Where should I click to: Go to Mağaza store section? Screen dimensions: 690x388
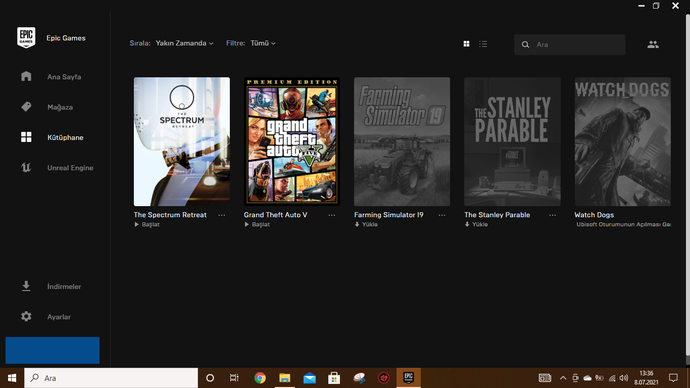[x=60, y=107]
